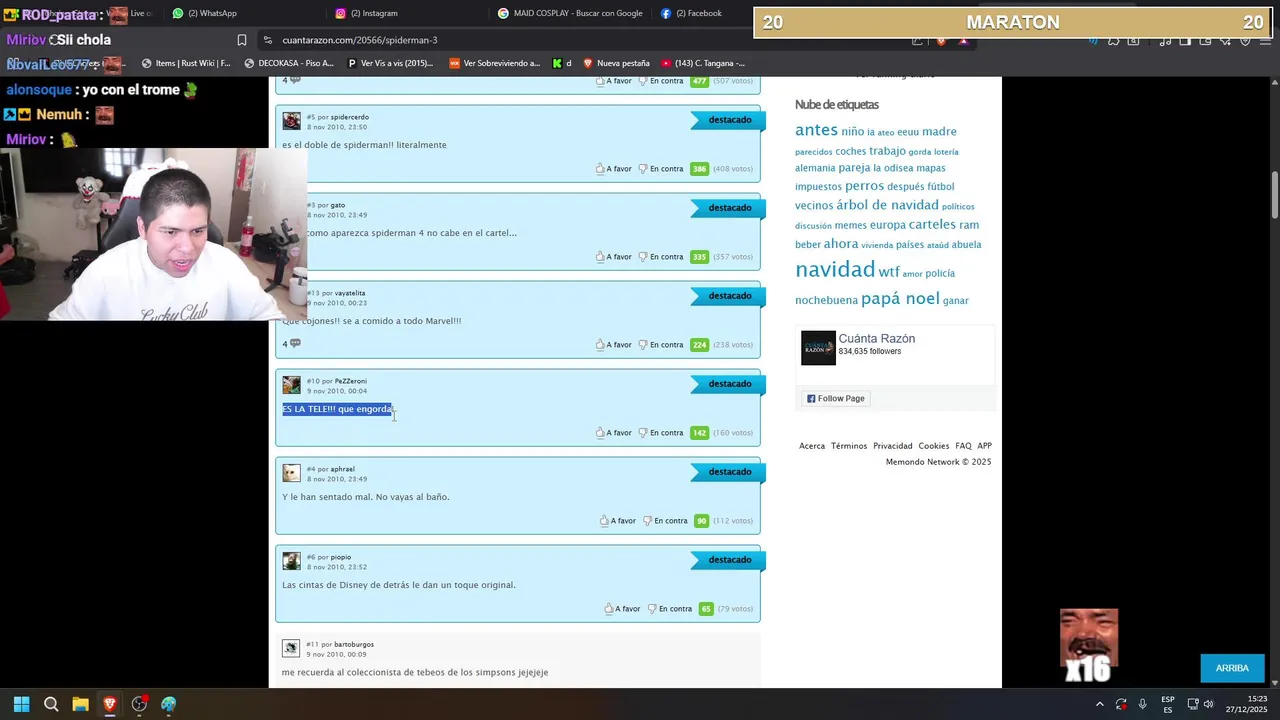Click Brave browser taskbar icon

[110, 704]
